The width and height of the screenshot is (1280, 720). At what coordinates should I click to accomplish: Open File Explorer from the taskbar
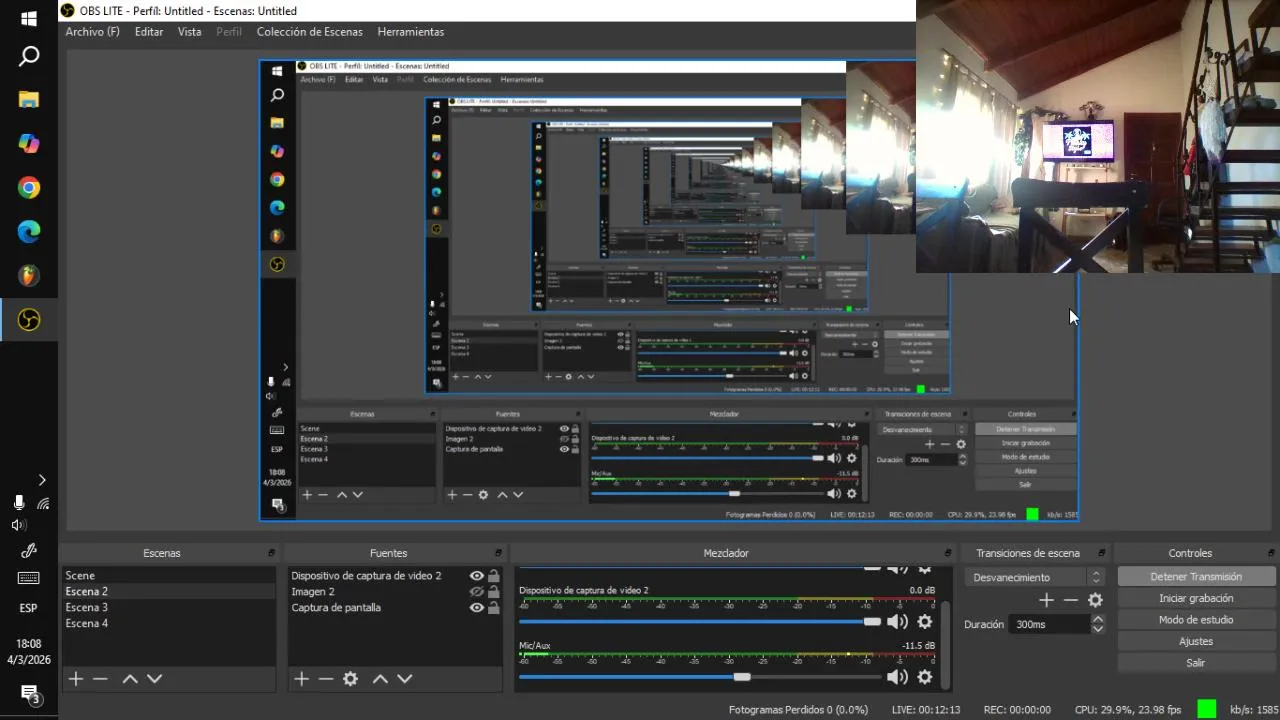[29, 99]
